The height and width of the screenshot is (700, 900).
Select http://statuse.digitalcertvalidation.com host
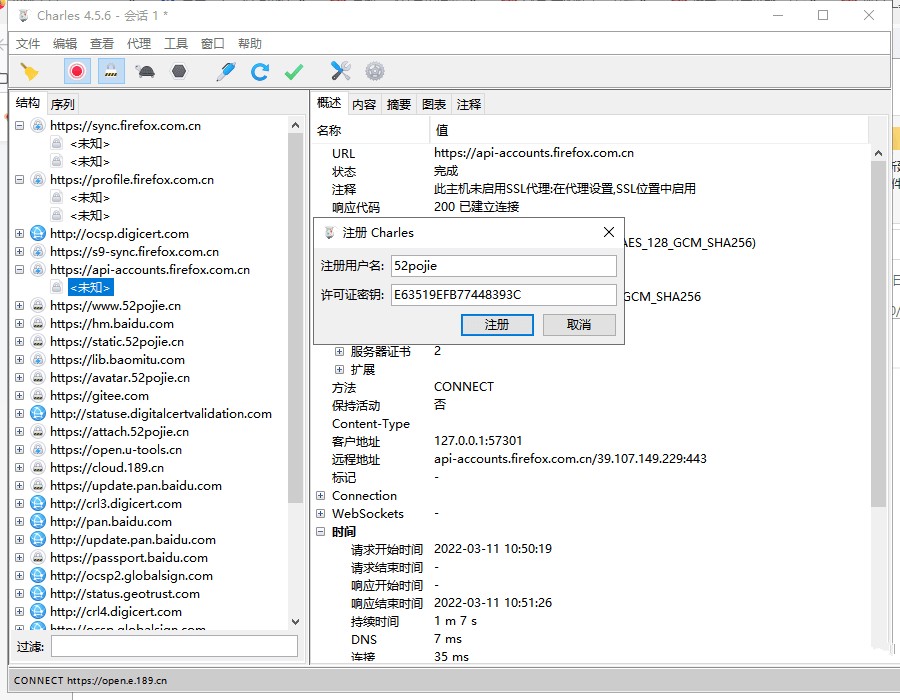161,414
